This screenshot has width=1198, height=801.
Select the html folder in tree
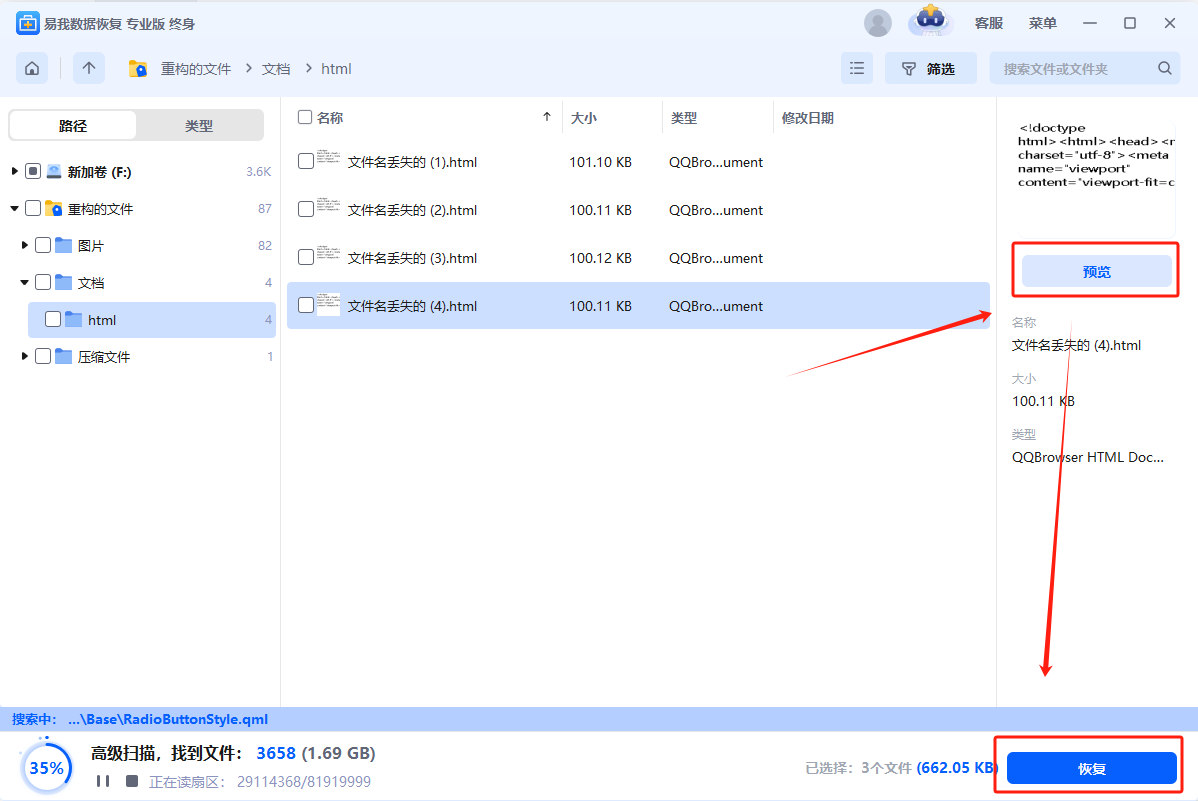tap(151, 319)
